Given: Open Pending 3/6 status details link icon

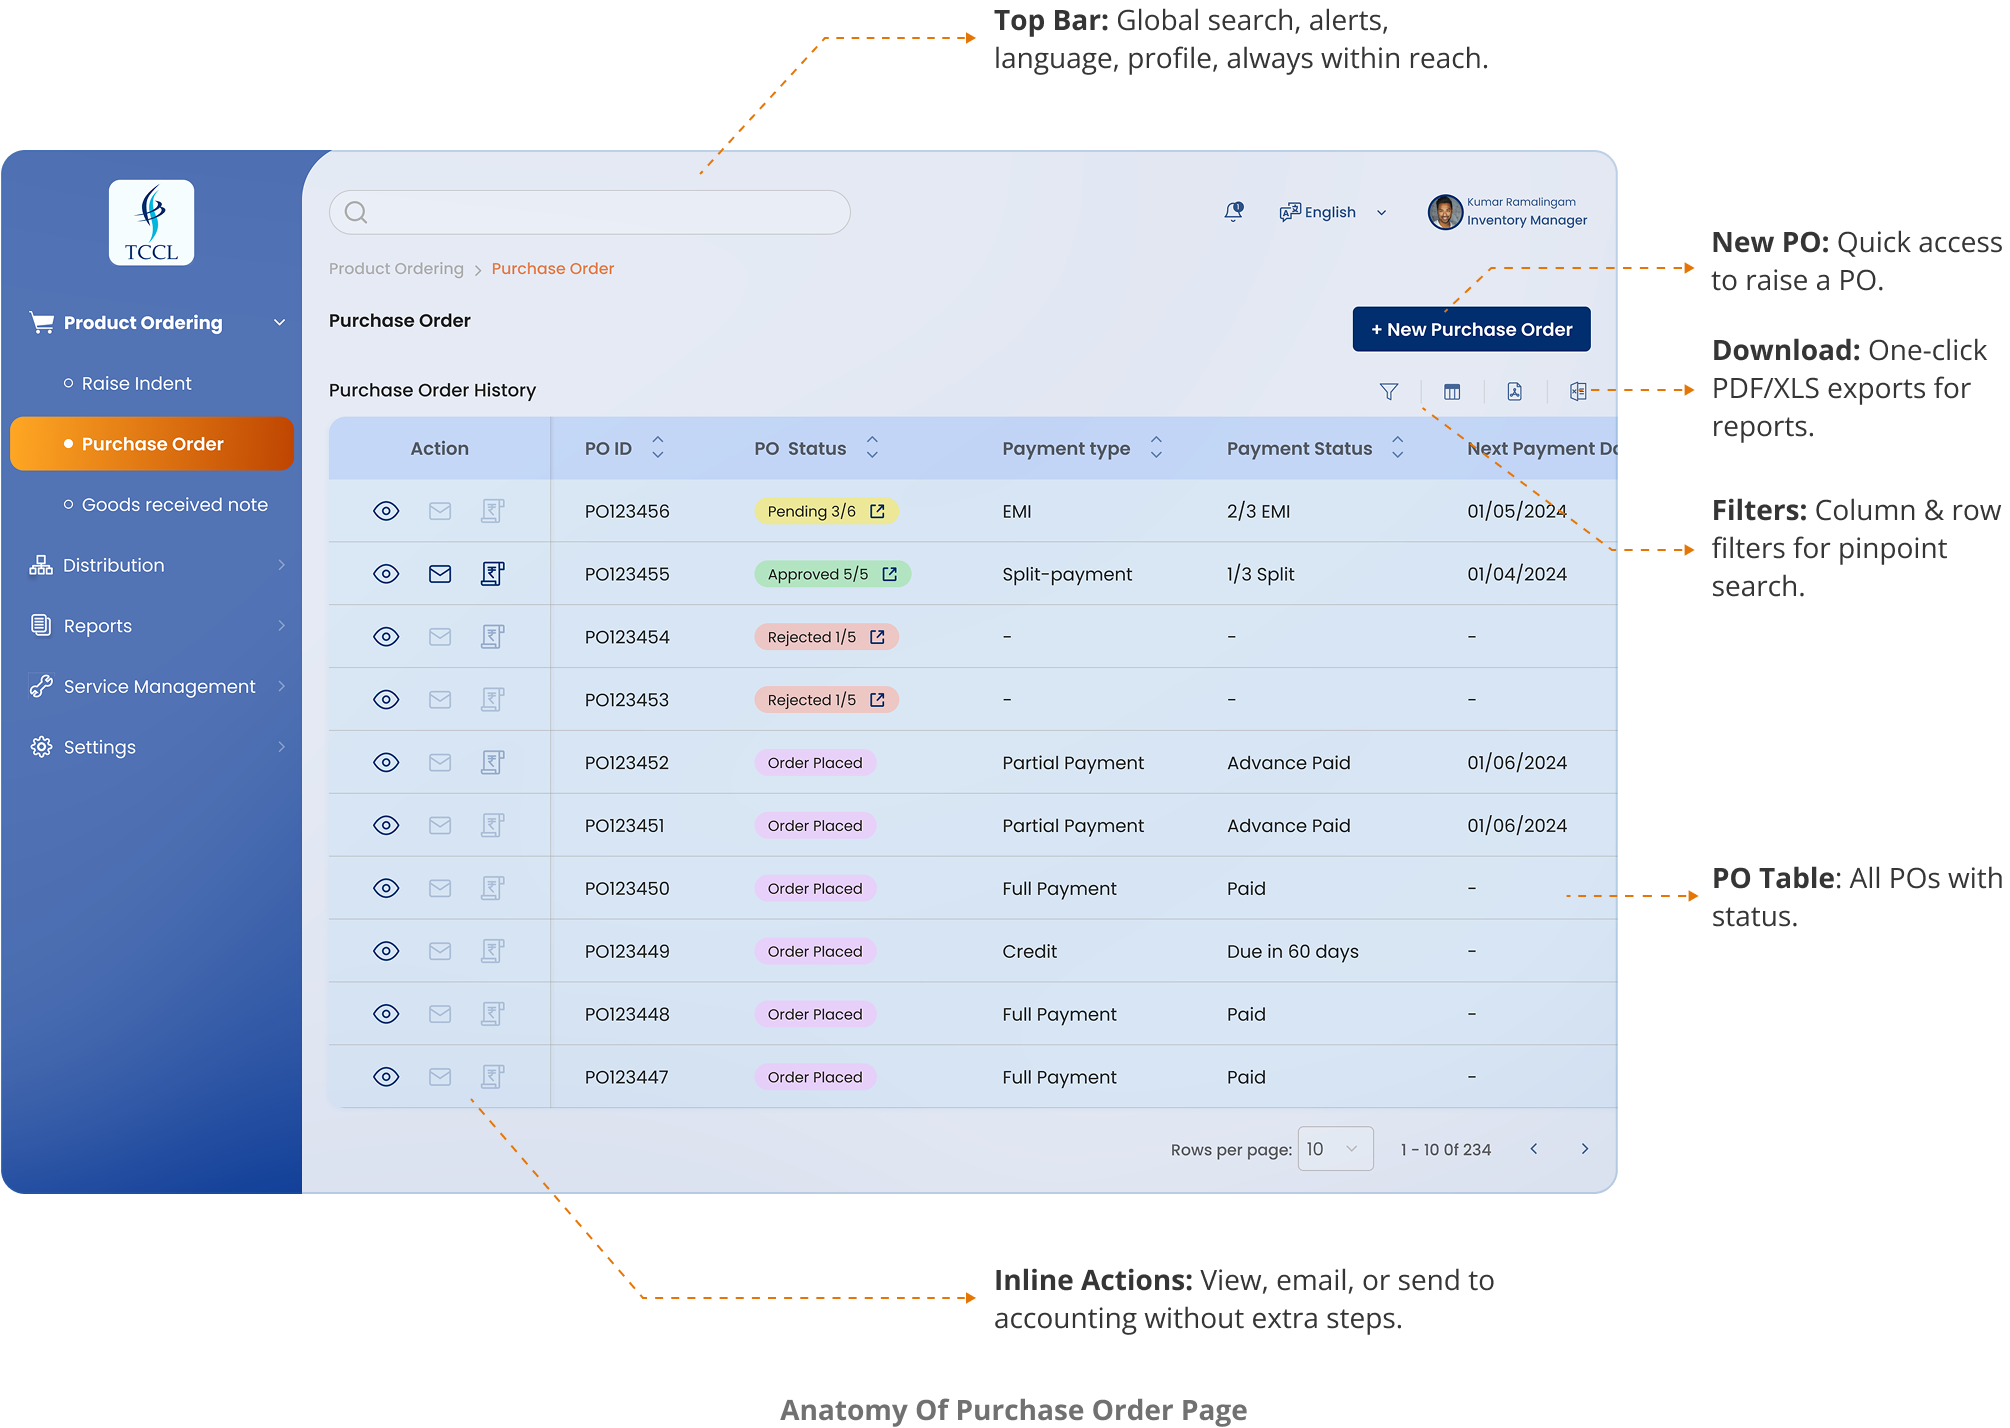Looking at the screenshot, I should pyautogui.click(x=877, y=511).
